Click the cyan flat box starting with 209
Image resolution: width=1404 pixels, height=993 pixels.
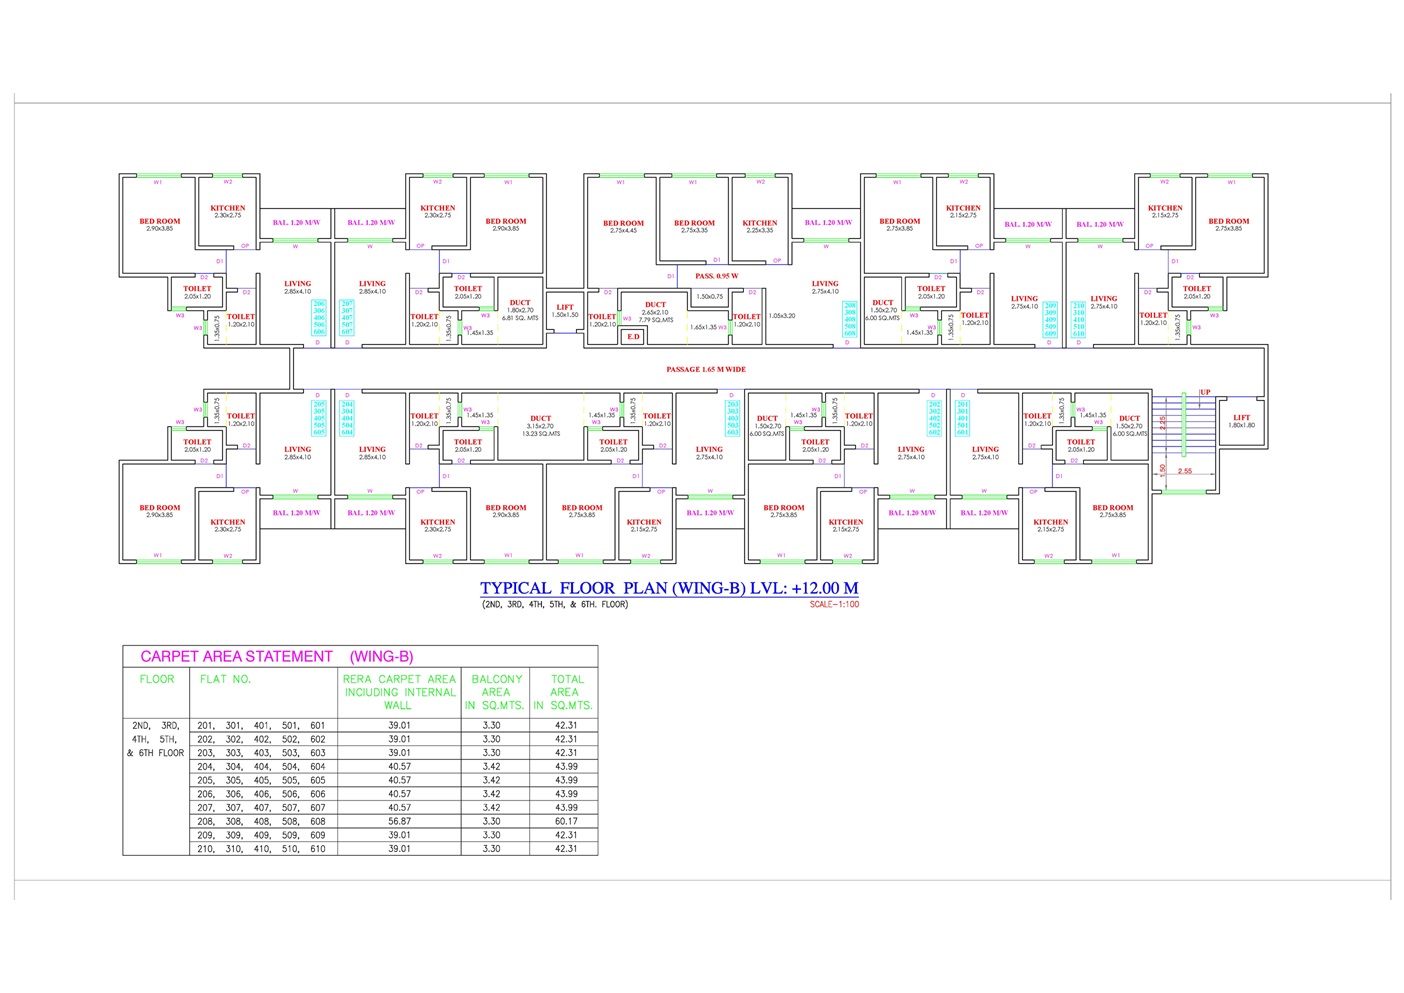click(1051, 320)
